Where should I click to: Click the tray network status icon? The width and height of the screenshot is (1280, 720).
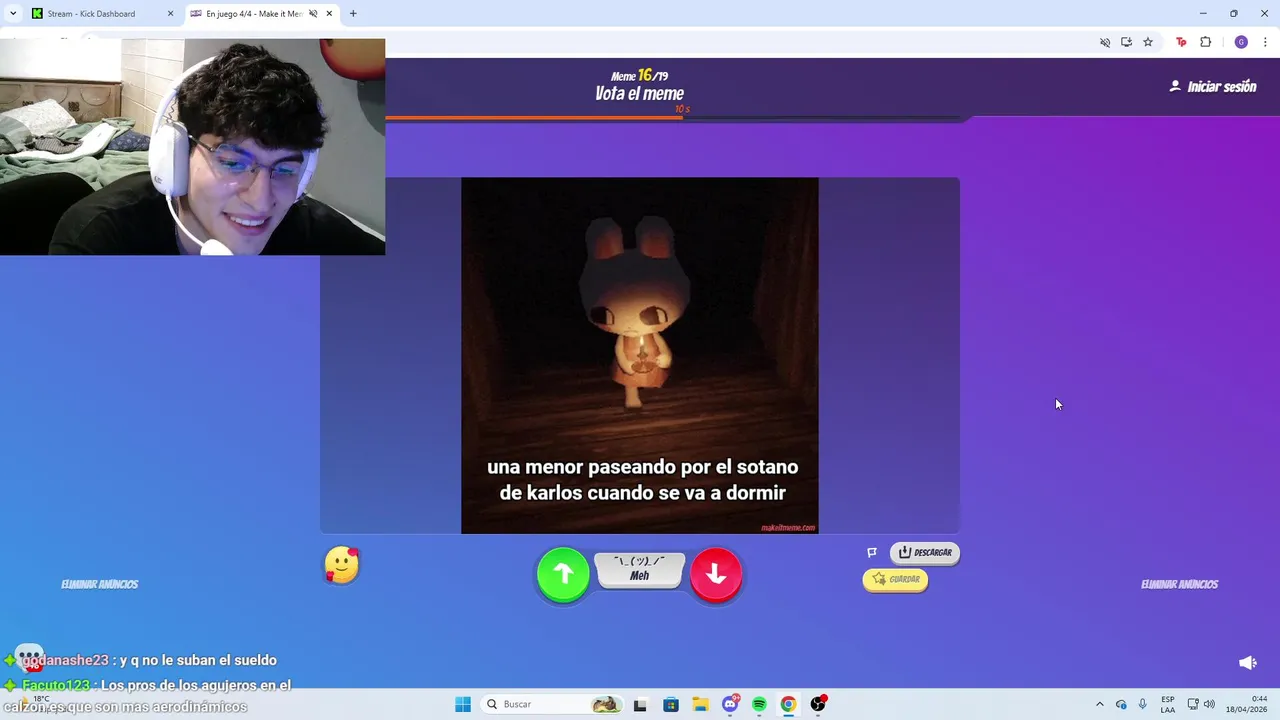(1121, 704)
